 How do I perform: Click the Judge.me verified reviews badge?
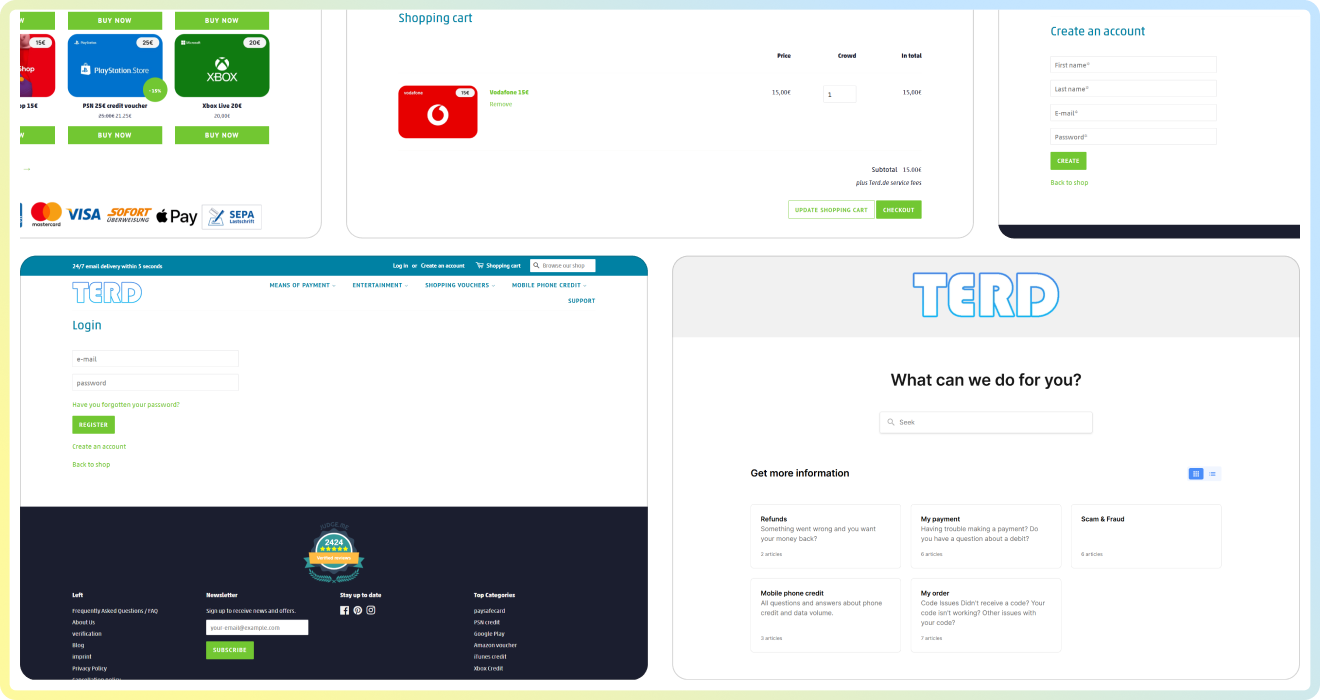(334, 552)
